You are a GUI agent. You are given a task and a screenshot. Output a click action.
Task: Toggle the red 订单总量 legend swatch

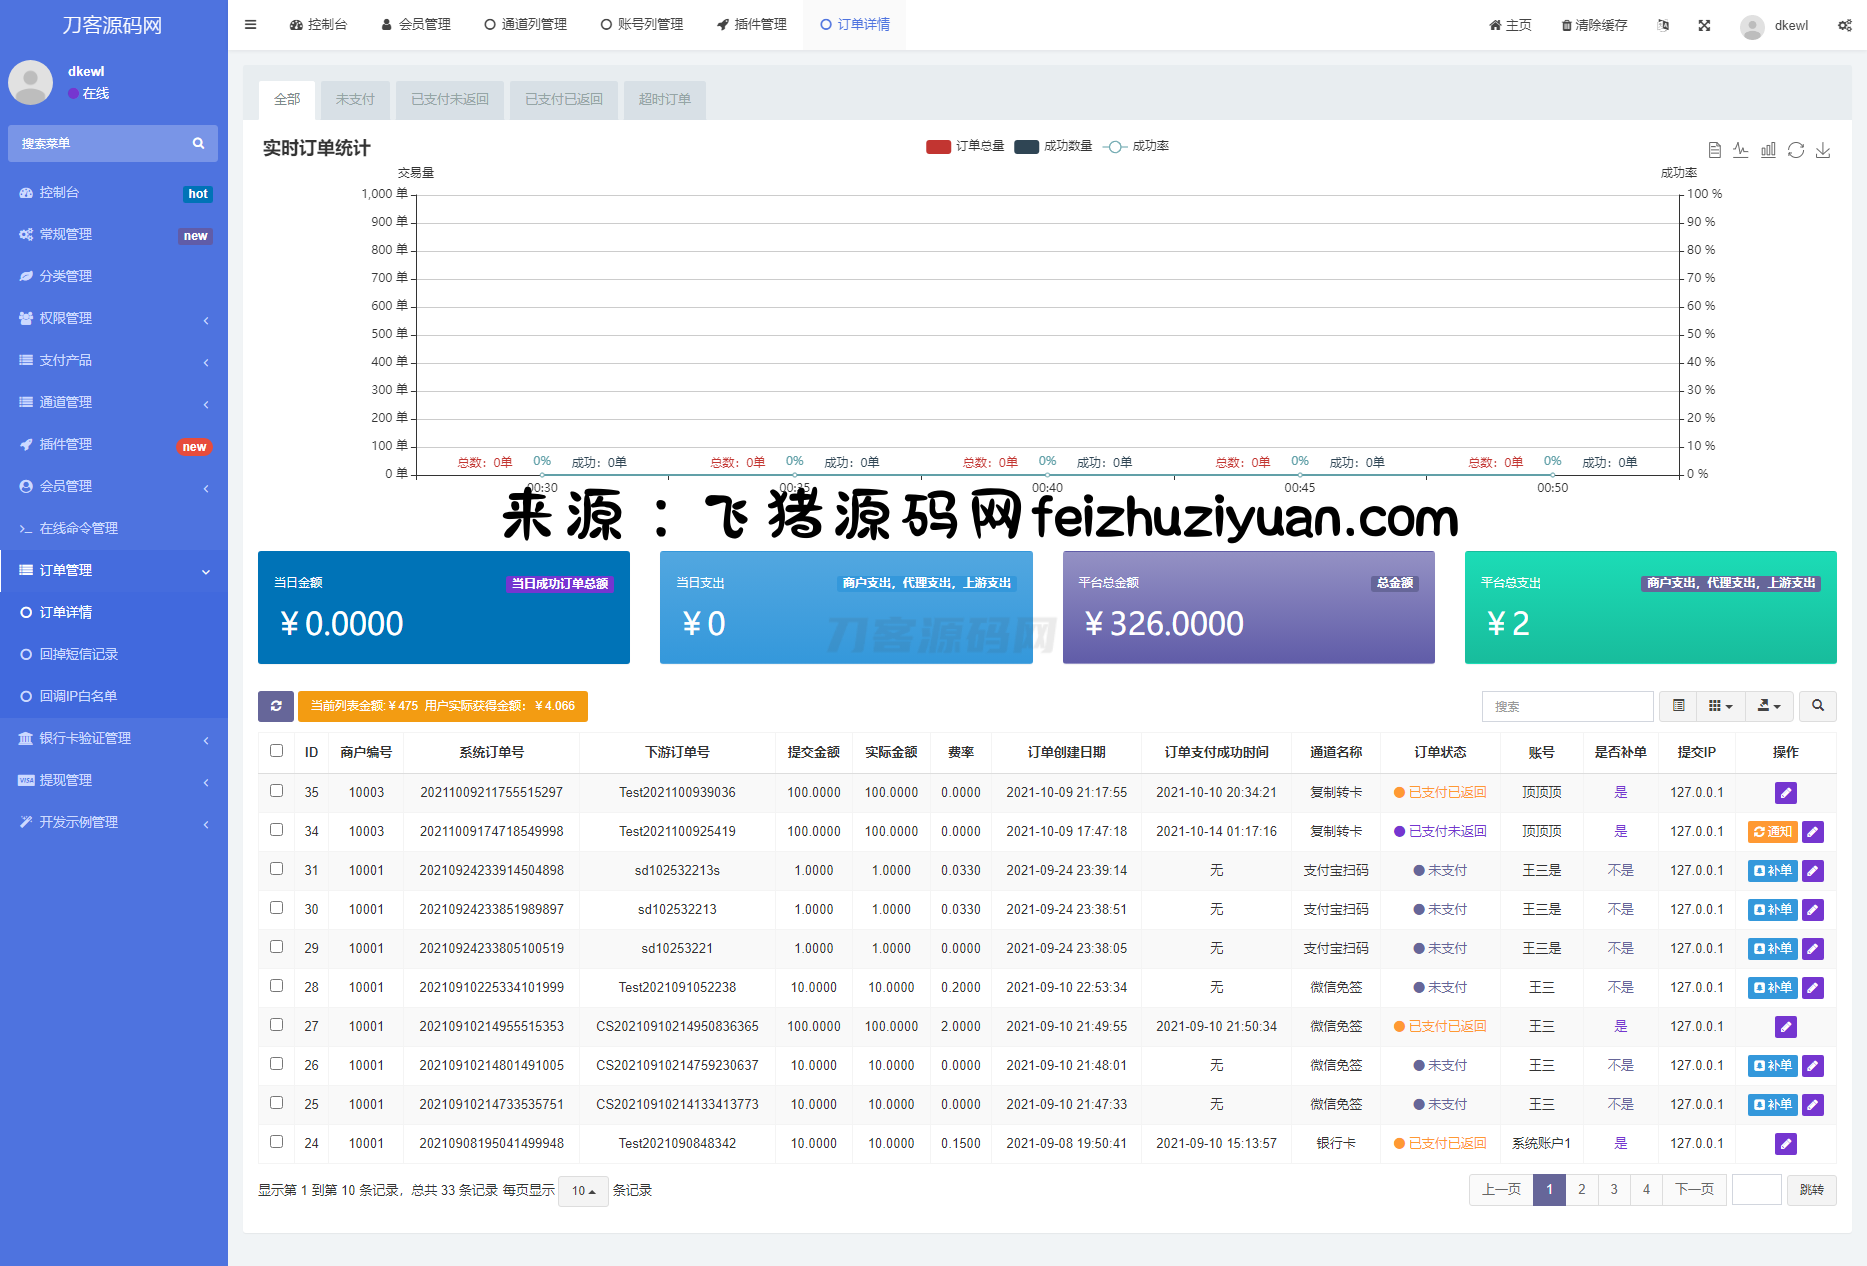938,146
